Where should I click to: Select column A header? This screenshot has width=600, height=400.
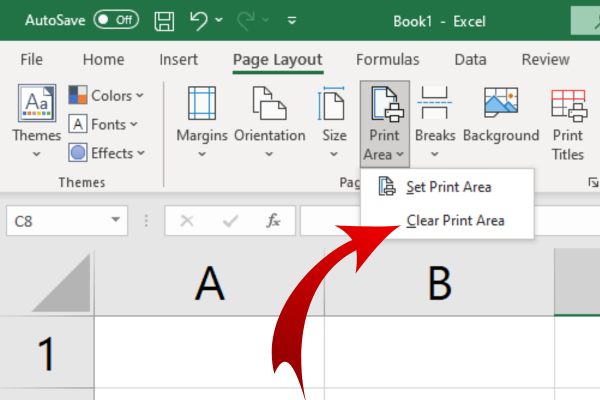tap(209, 283)
